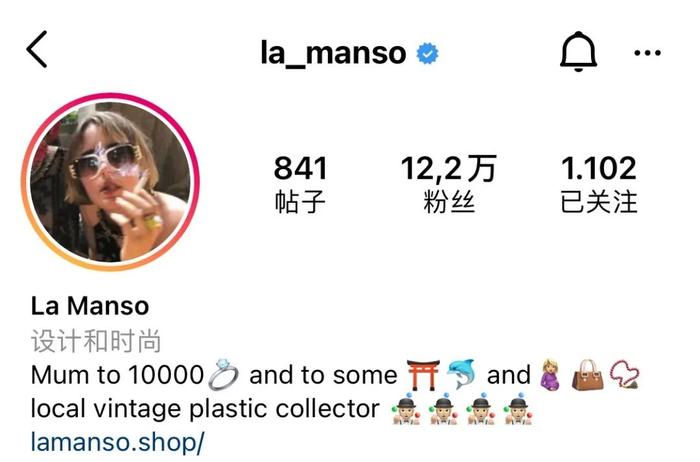Tap the torii gate emoji in bio

tap(423, 374)
